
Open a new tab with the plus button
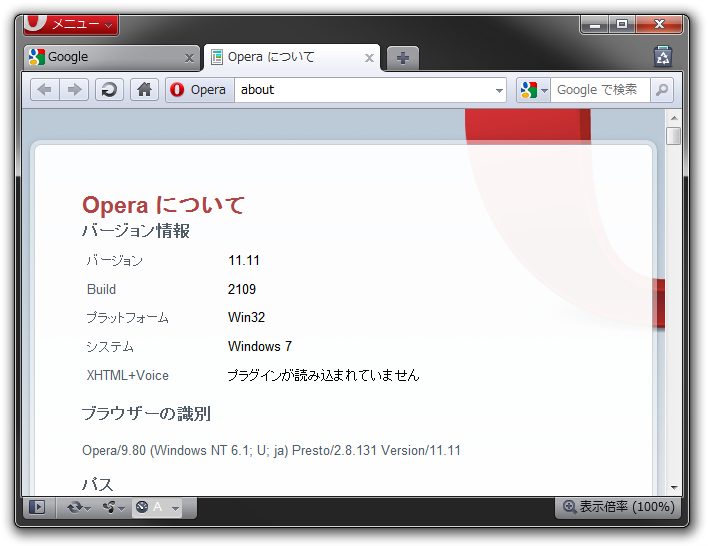tap(403, 58)
